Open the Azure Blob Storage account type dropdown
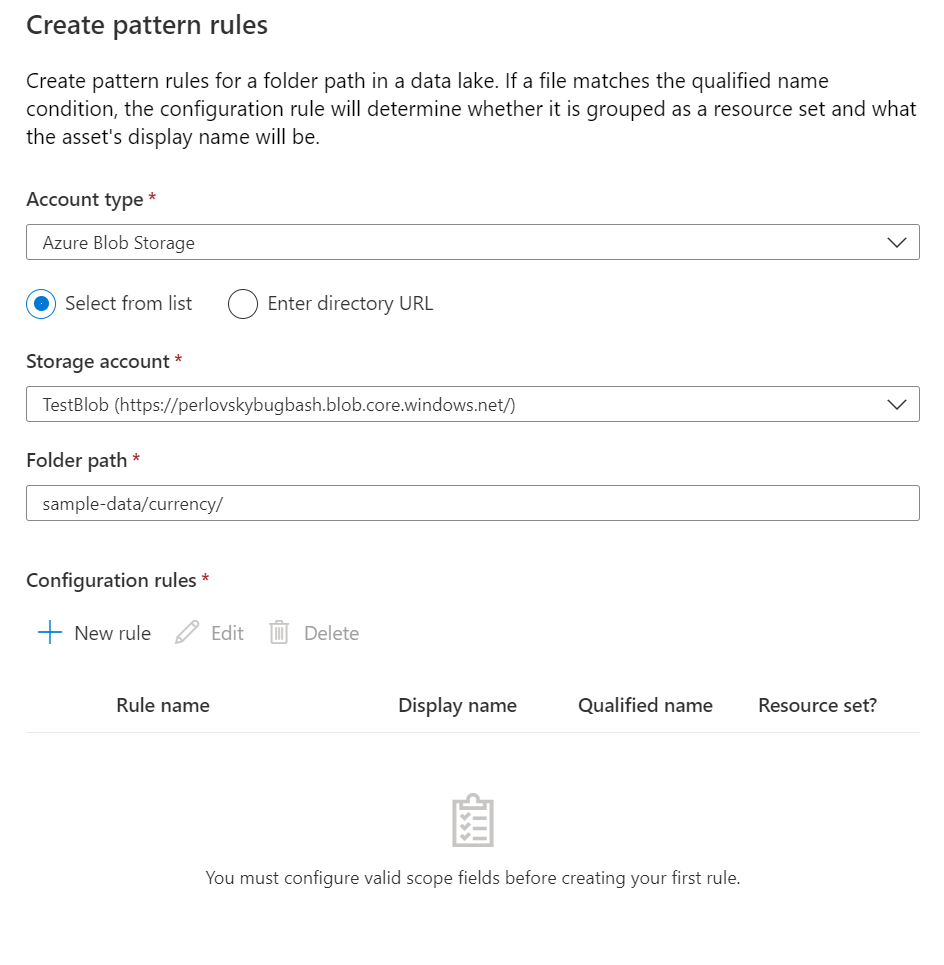 [x=472, y=242]
